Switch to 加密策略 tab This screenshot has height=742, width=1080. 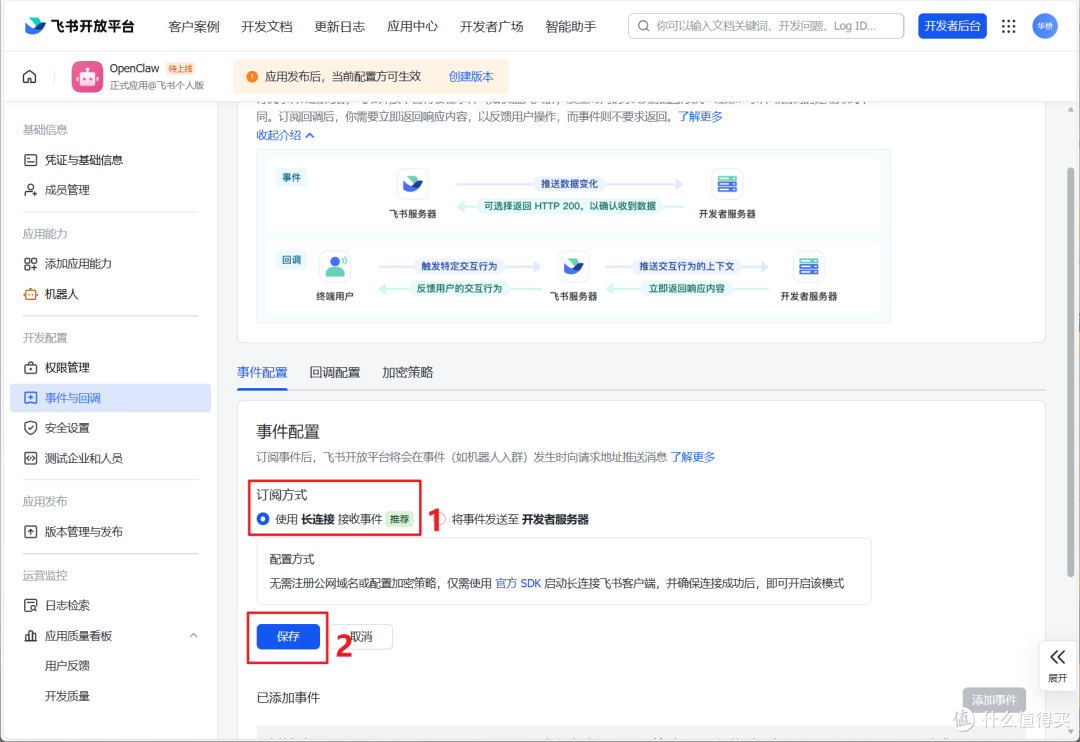[x=408, y=373]
